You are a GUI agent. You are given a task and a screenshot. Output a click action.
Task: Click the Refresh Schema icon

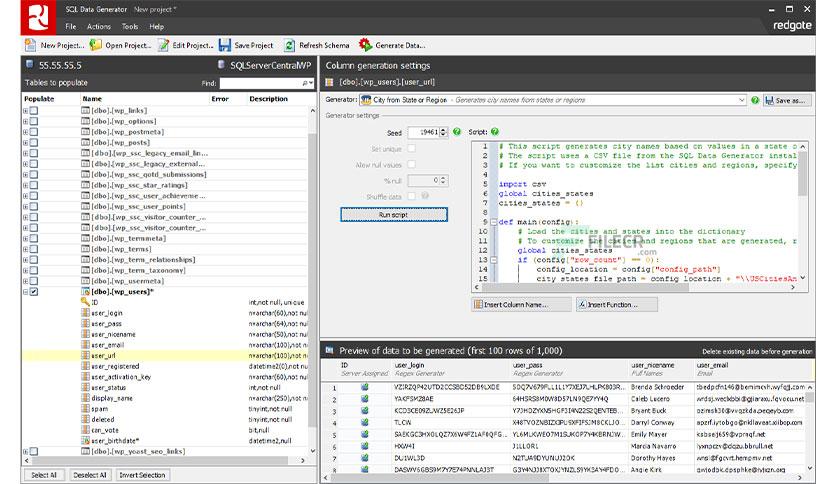(x=290, y=45)
